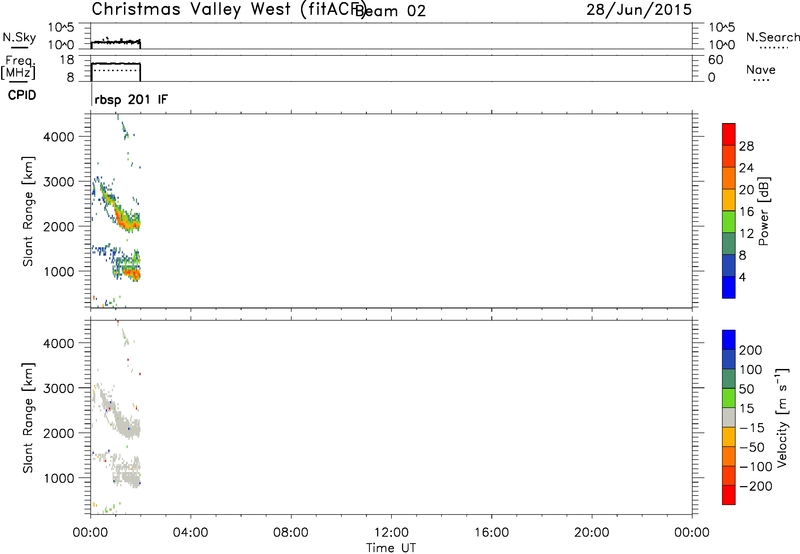The width and height of the screenshot is (800, 554).
Task: Click the 'CPID' row label
Action: (x=22, y=95)
